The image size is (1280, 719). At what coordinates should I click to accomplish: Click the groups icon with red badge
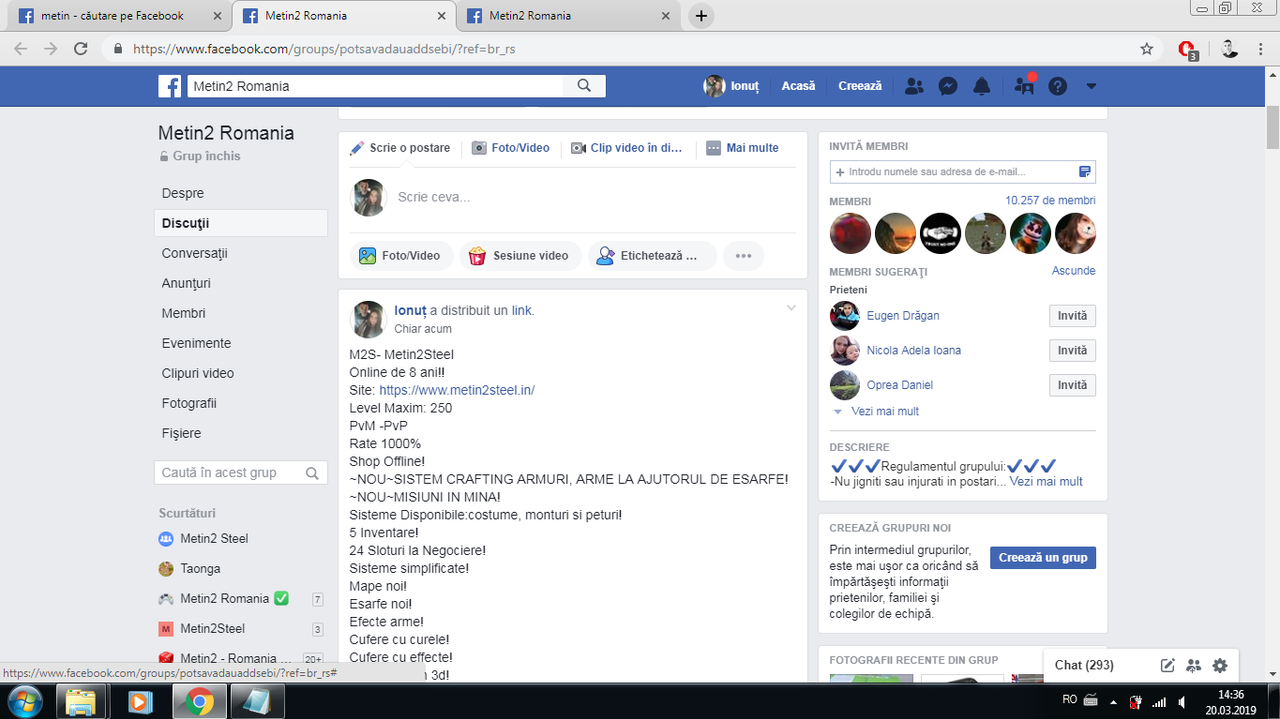click(x=1023, y=86)
